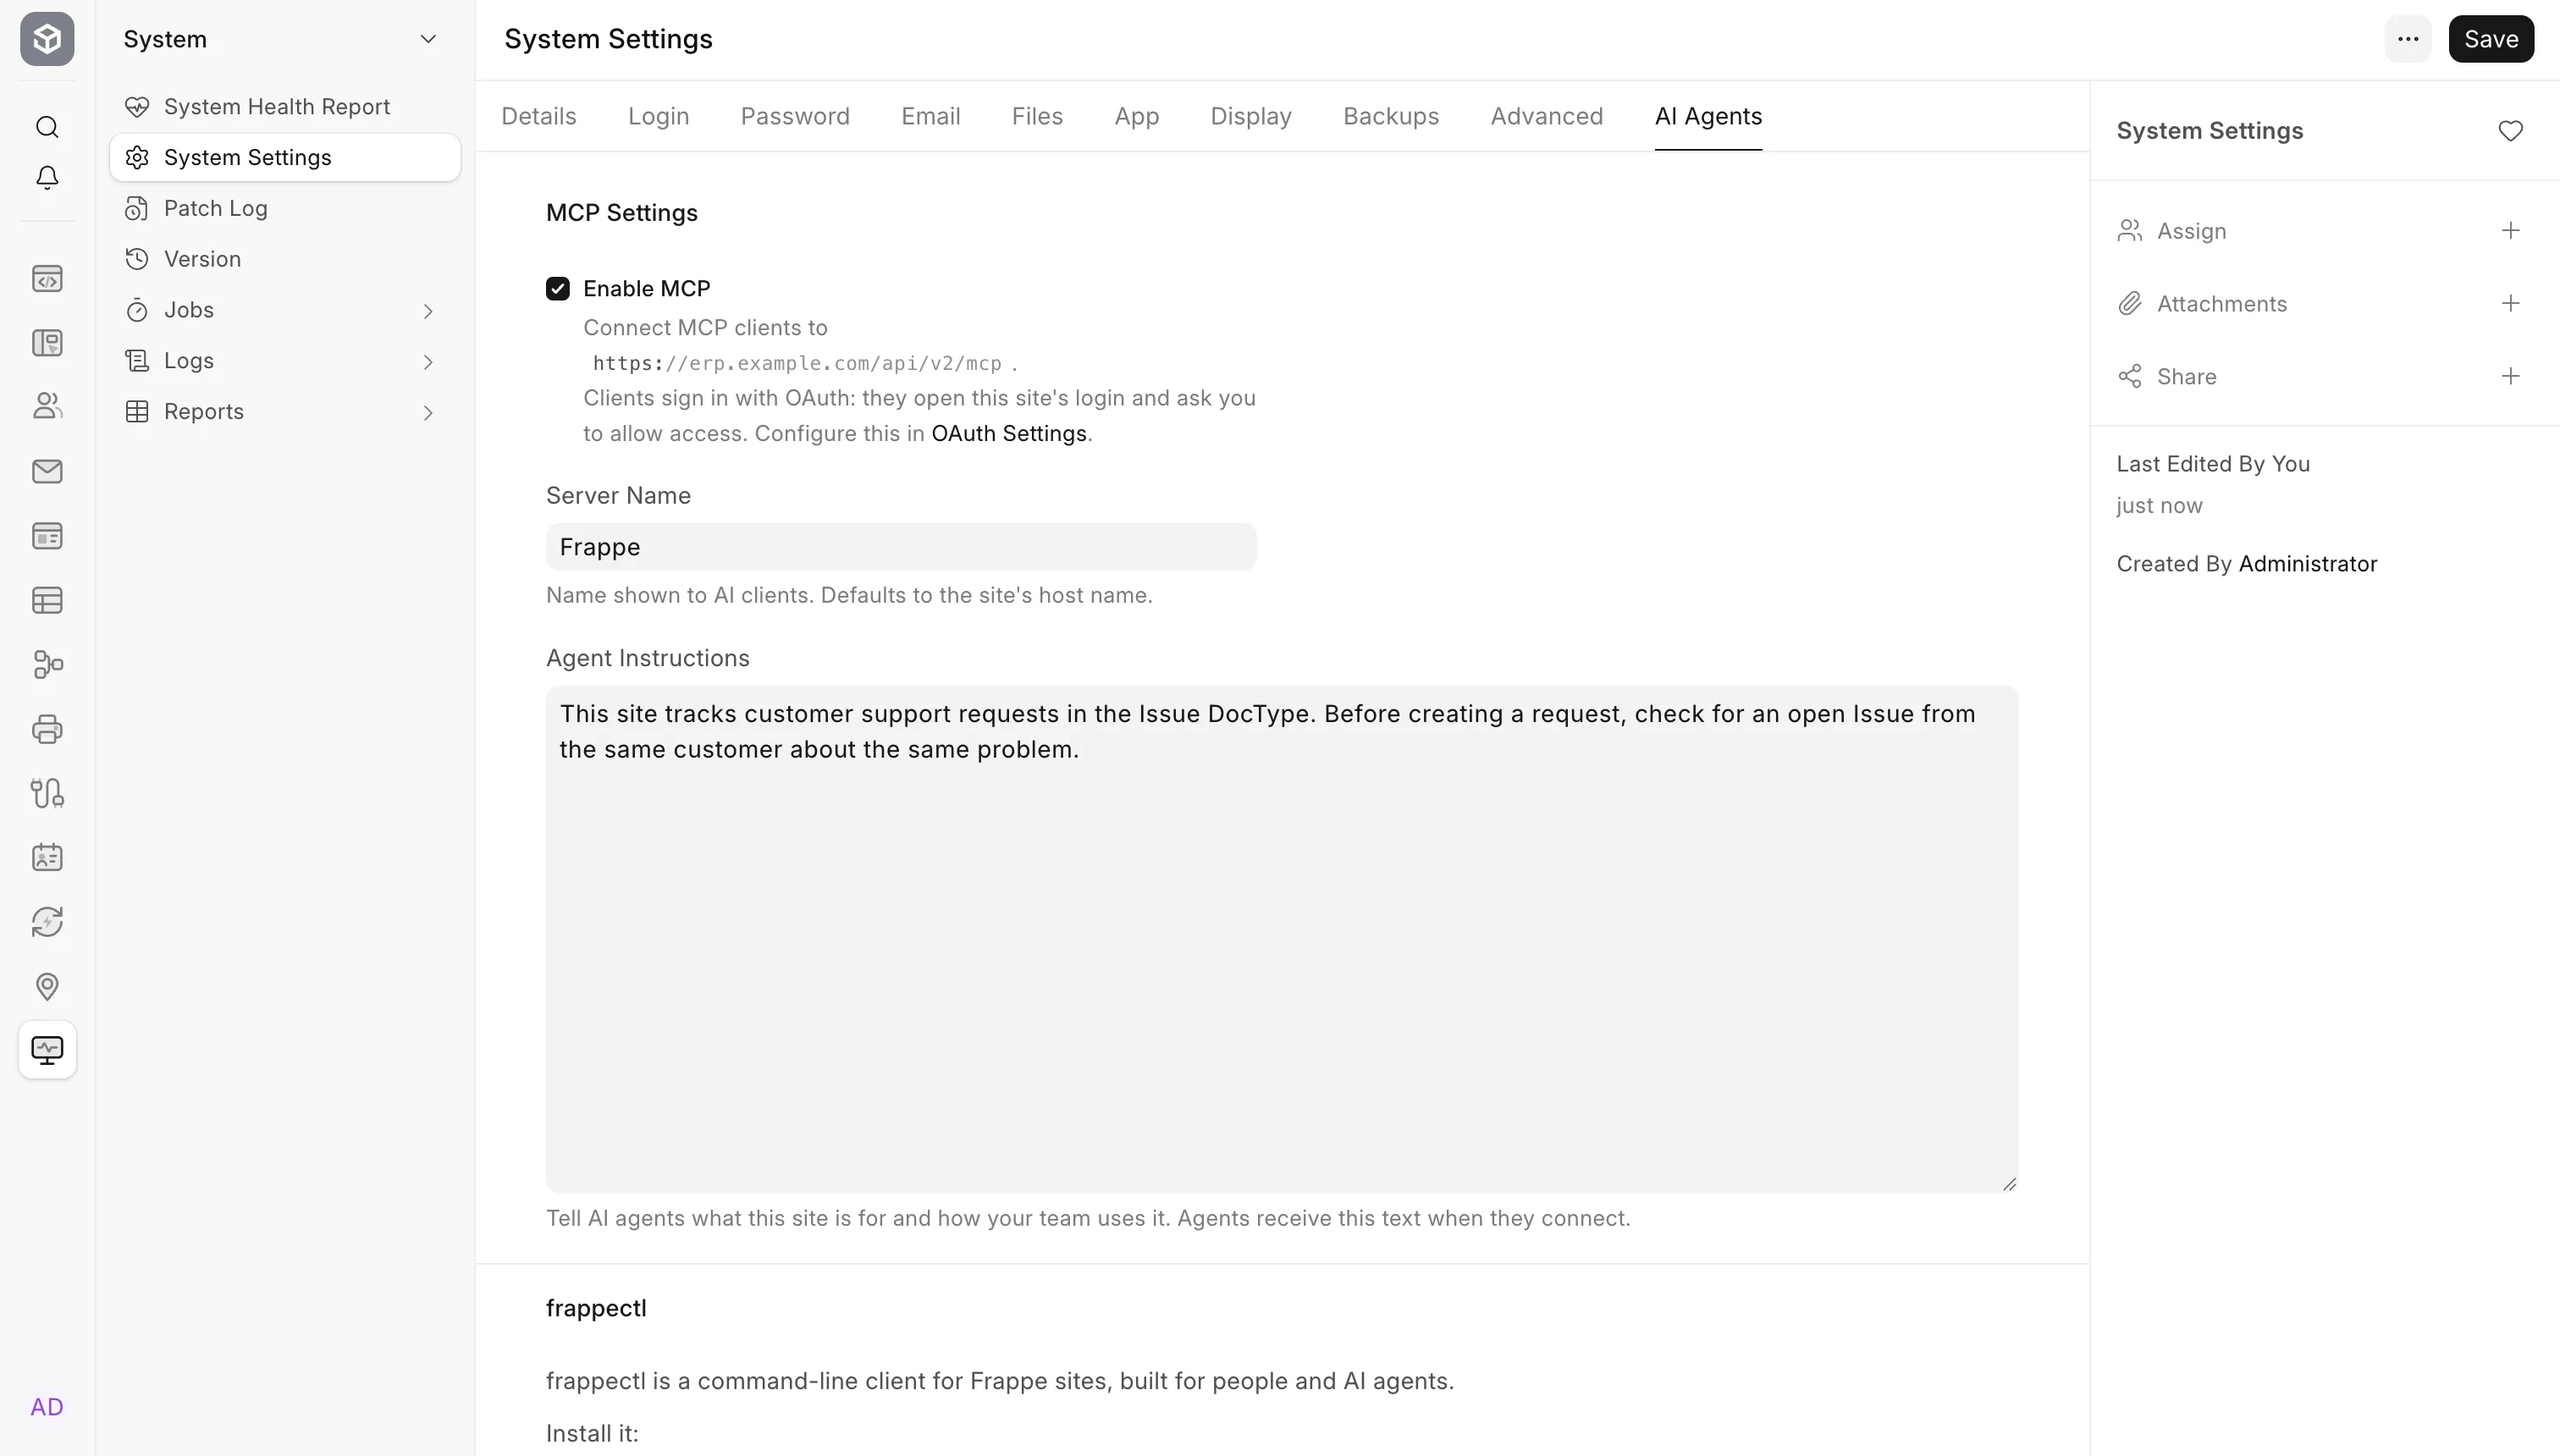Add an attachment with the plus icon

point(2510,304)
